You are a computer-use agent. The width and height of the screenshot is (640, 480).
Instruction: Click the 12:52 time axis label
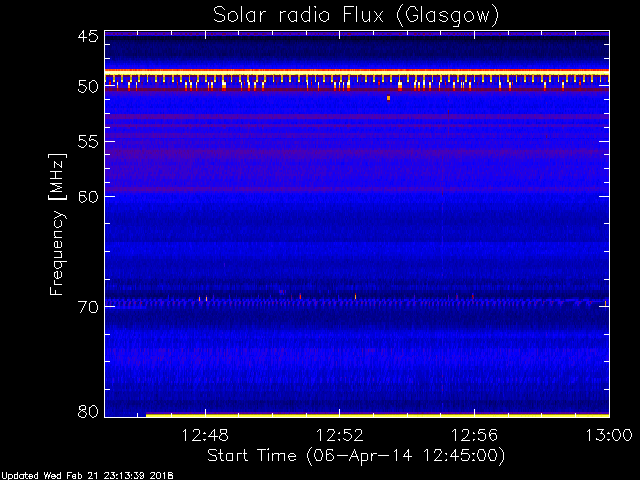340,435
